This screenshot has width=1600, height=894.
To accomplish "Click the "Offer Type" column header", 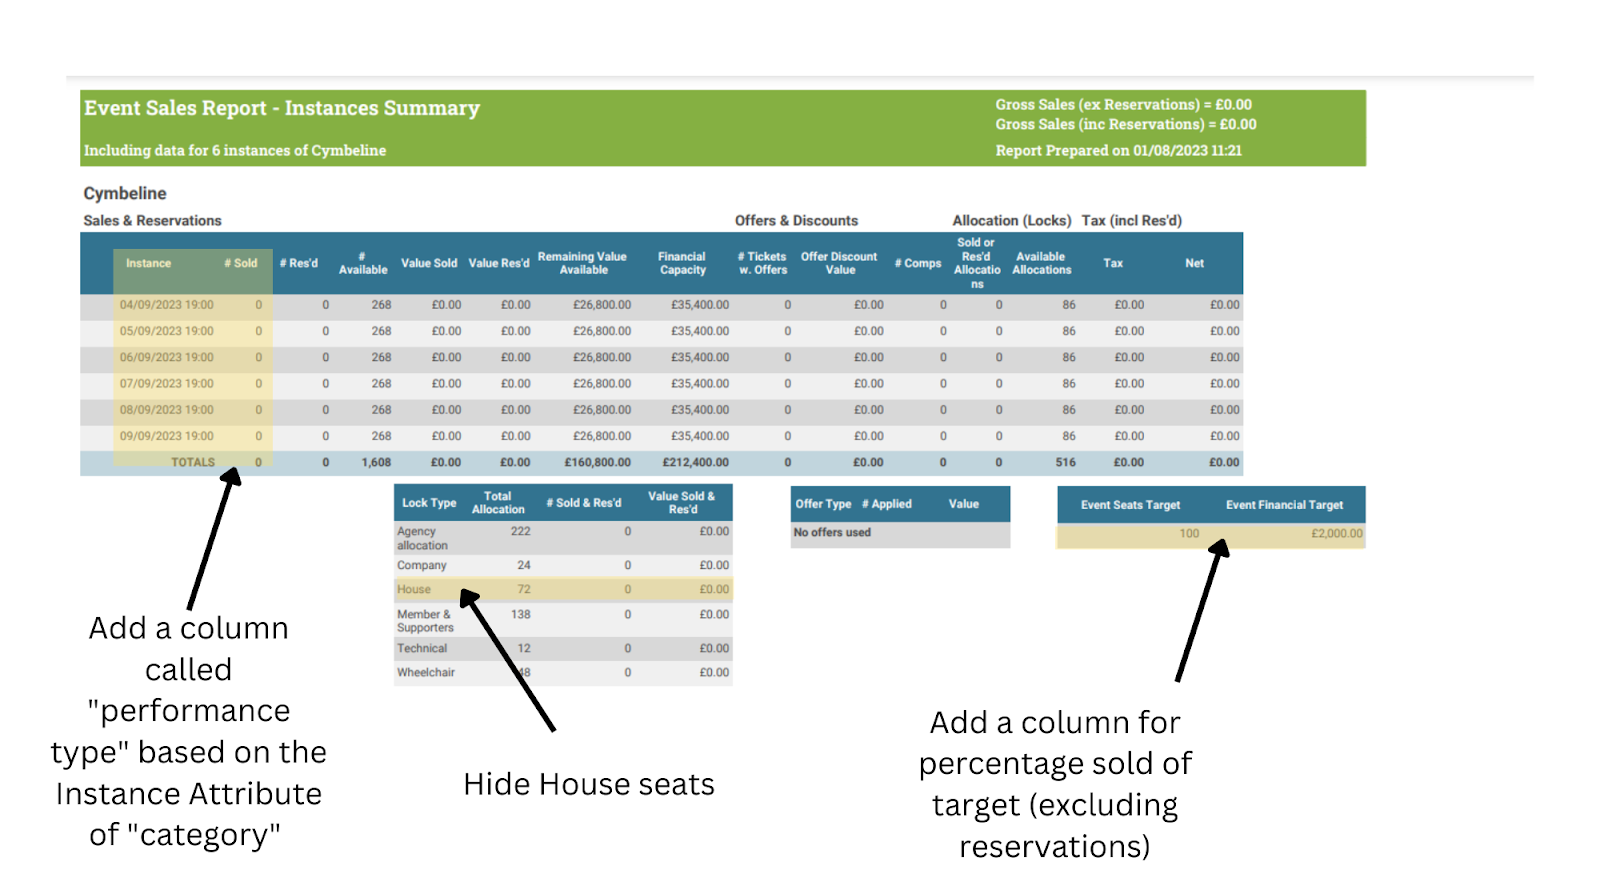I will coord(823,504).
